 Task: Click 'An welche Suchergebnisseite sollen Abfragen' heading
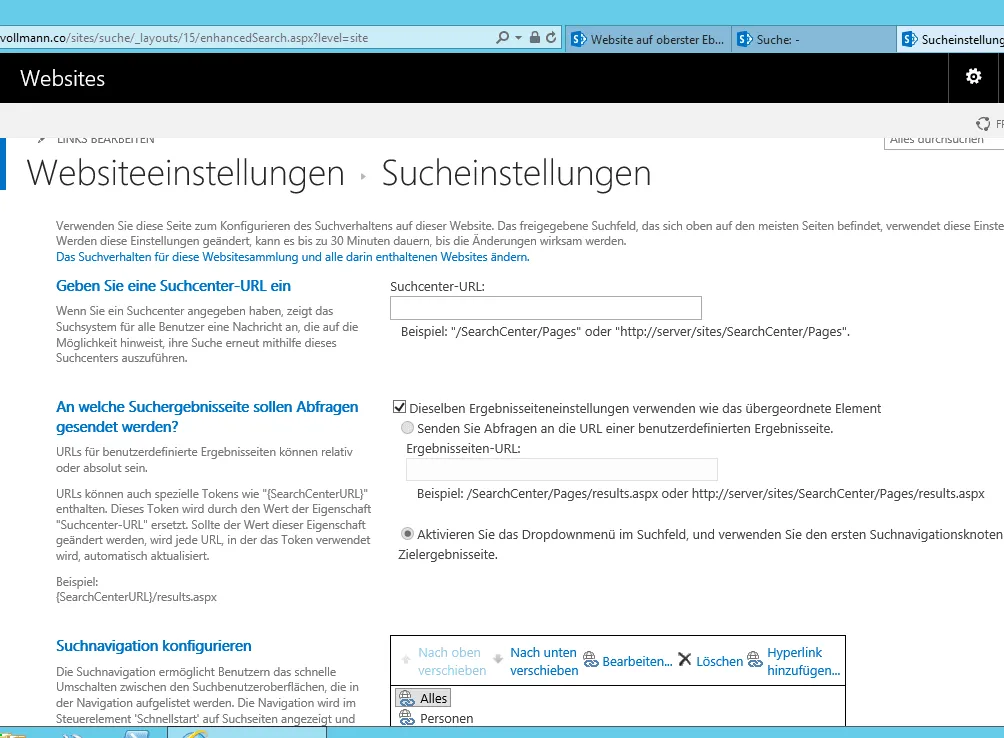point(207,417)
